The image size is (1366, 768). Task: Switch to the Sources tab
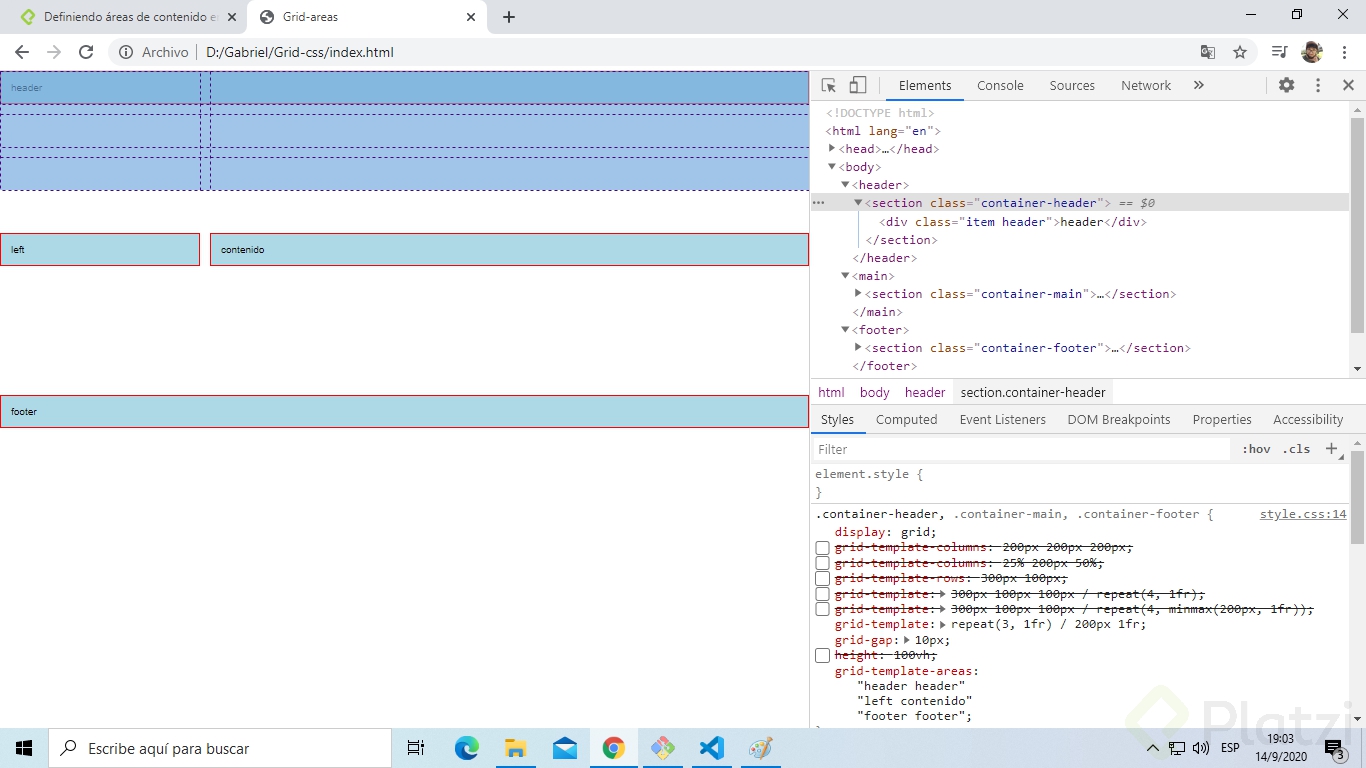pos(1072,85)
